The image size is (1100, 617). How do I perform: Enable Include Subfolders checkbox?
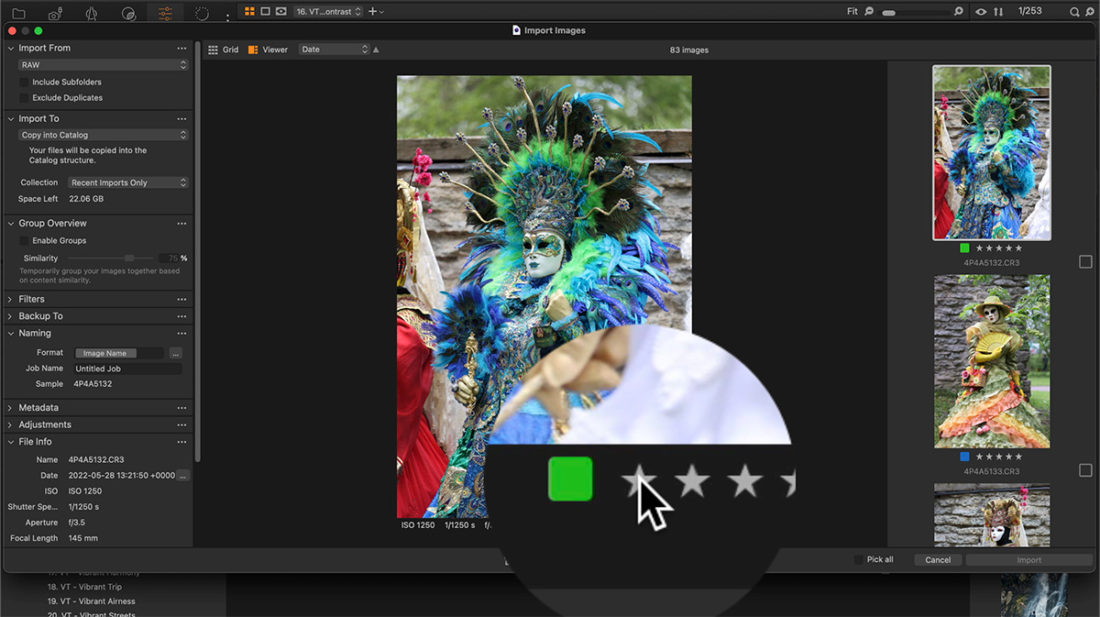[x=24, y=82]
